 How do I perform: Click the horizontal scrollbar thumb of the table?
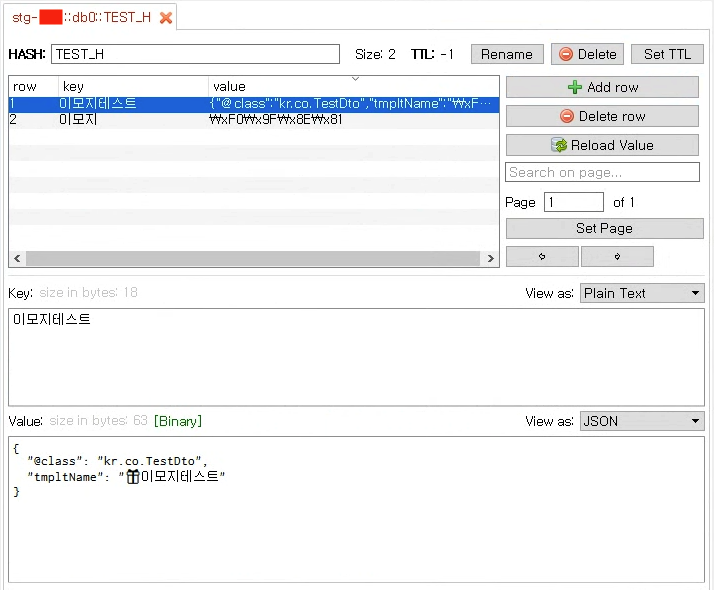pos(253,259)
